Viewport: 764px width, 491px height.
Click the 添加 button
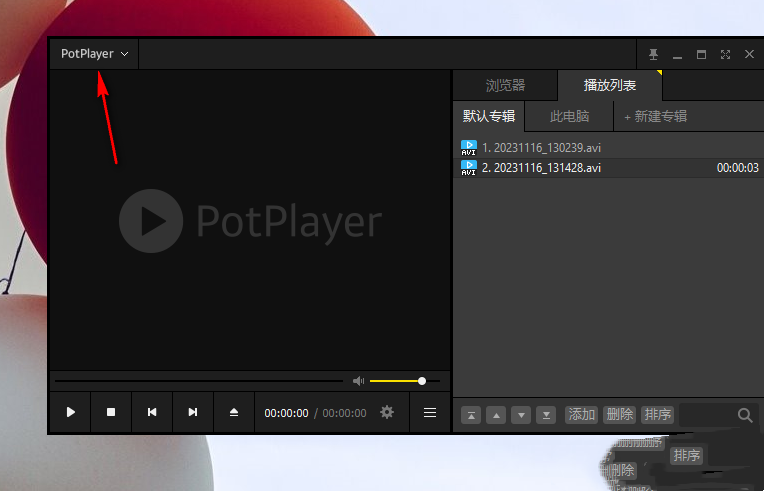tap(581, 415)
